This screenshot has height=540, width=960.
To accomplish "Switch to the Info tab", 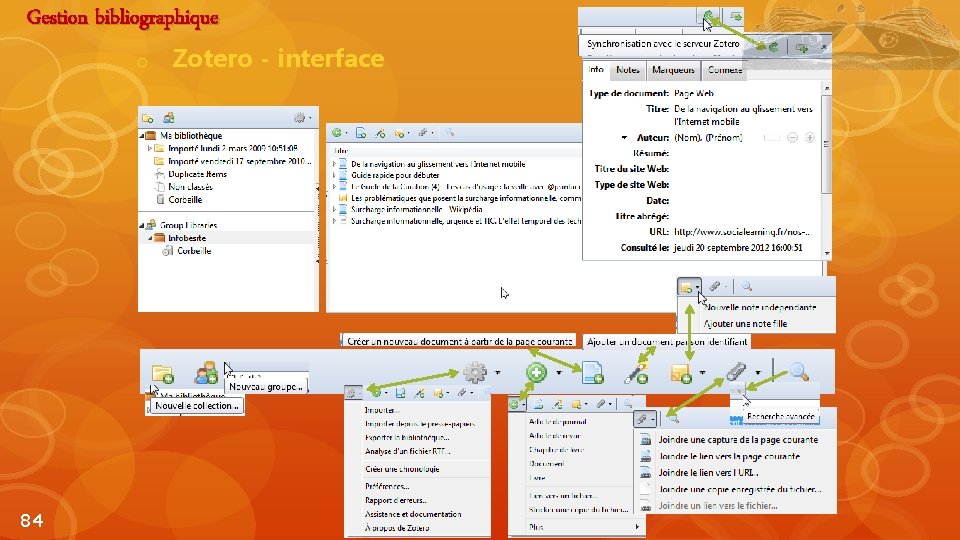I will [x=596, y=70].
